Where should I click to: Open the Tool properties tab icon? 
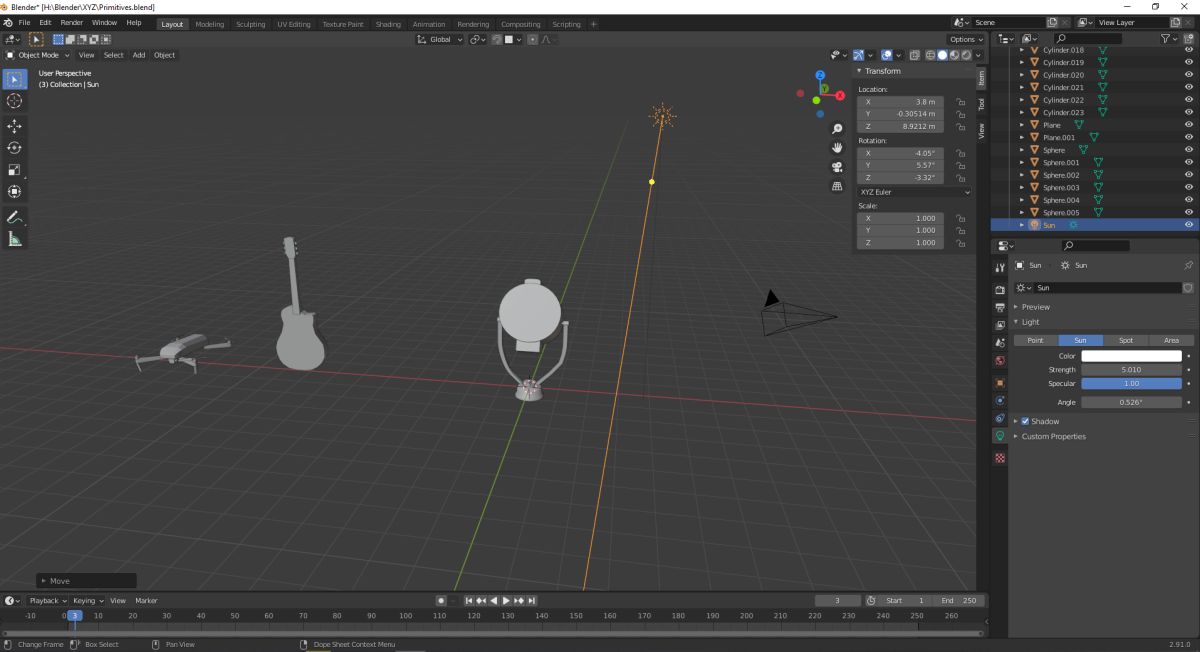[x=1000, y=268]
